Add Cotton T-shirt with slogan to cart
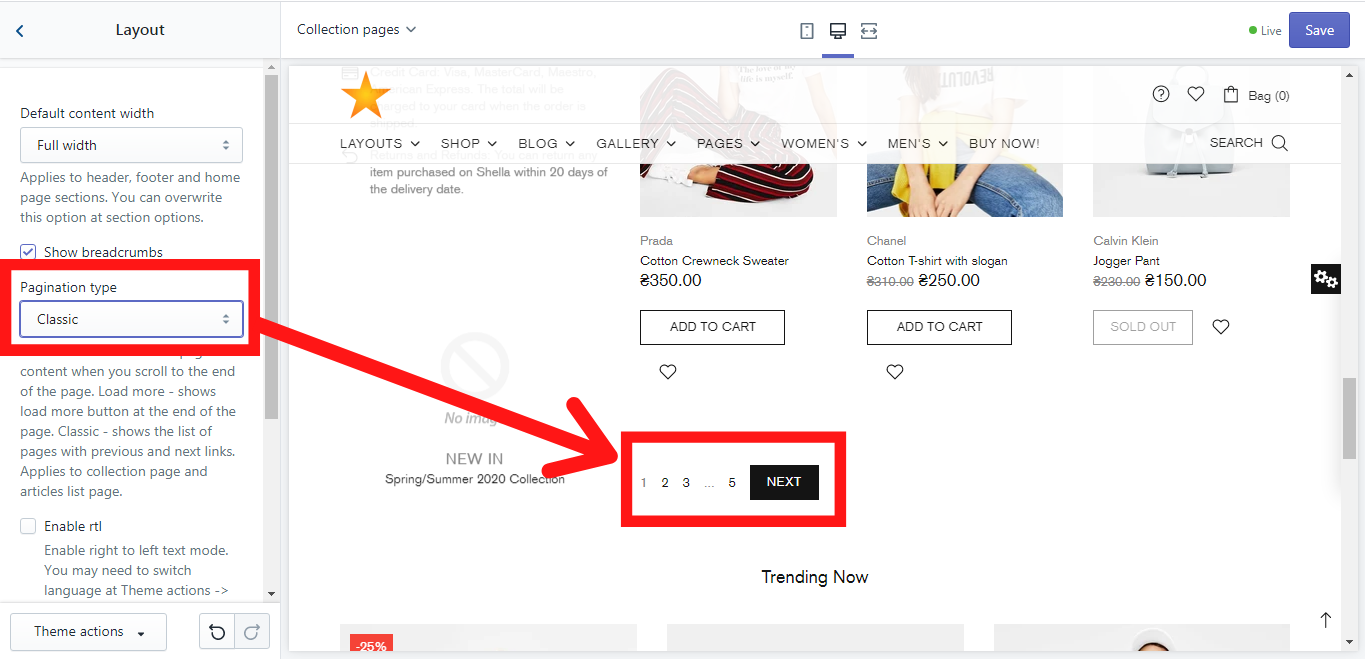The image size is (1365, 659). point(939,327)
